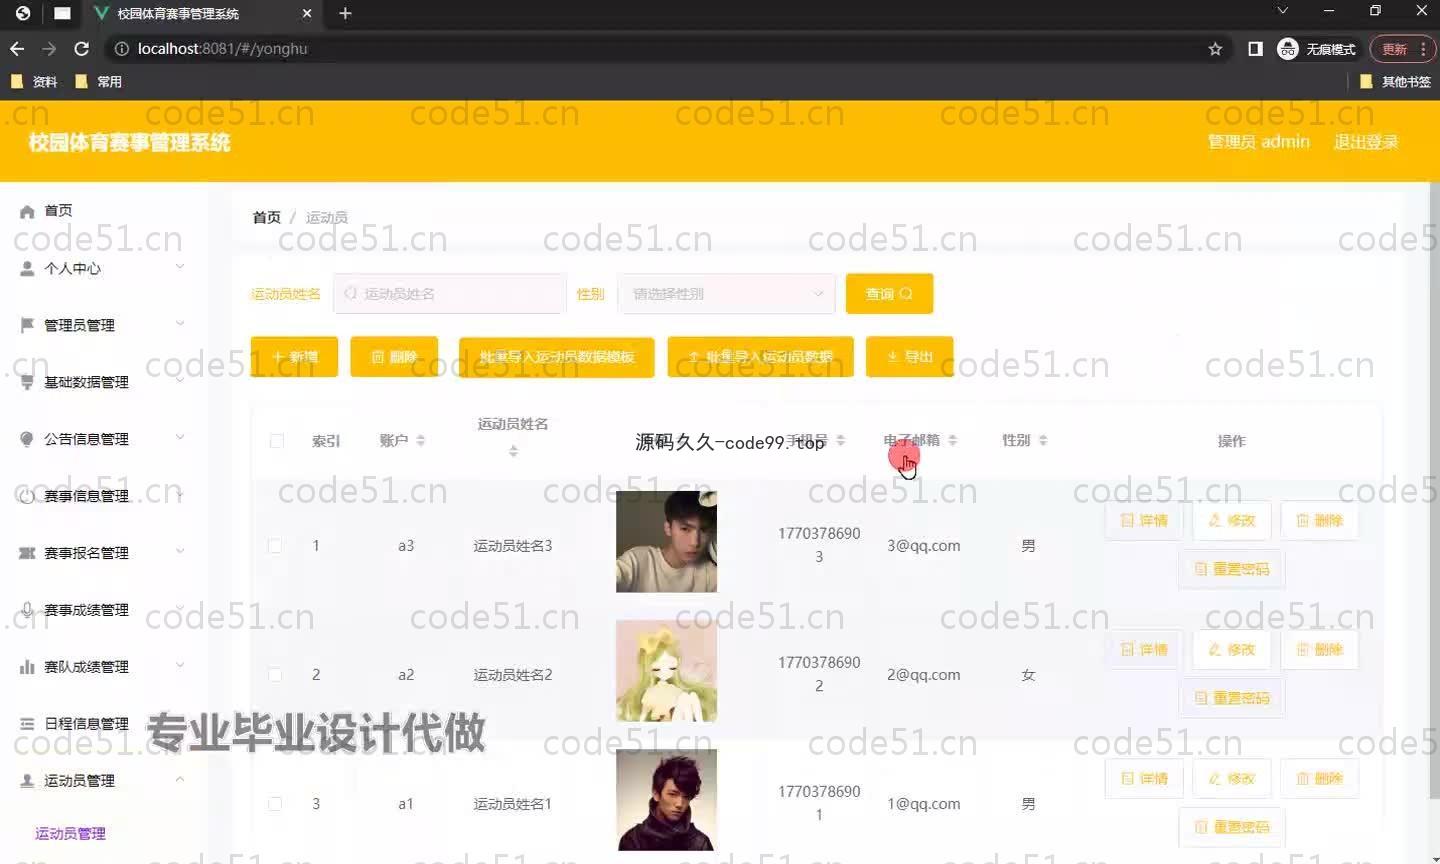This screenshot has height=864, width=1440.
Task: Bookmark page with the star icon
Action: coord(1215,49)
